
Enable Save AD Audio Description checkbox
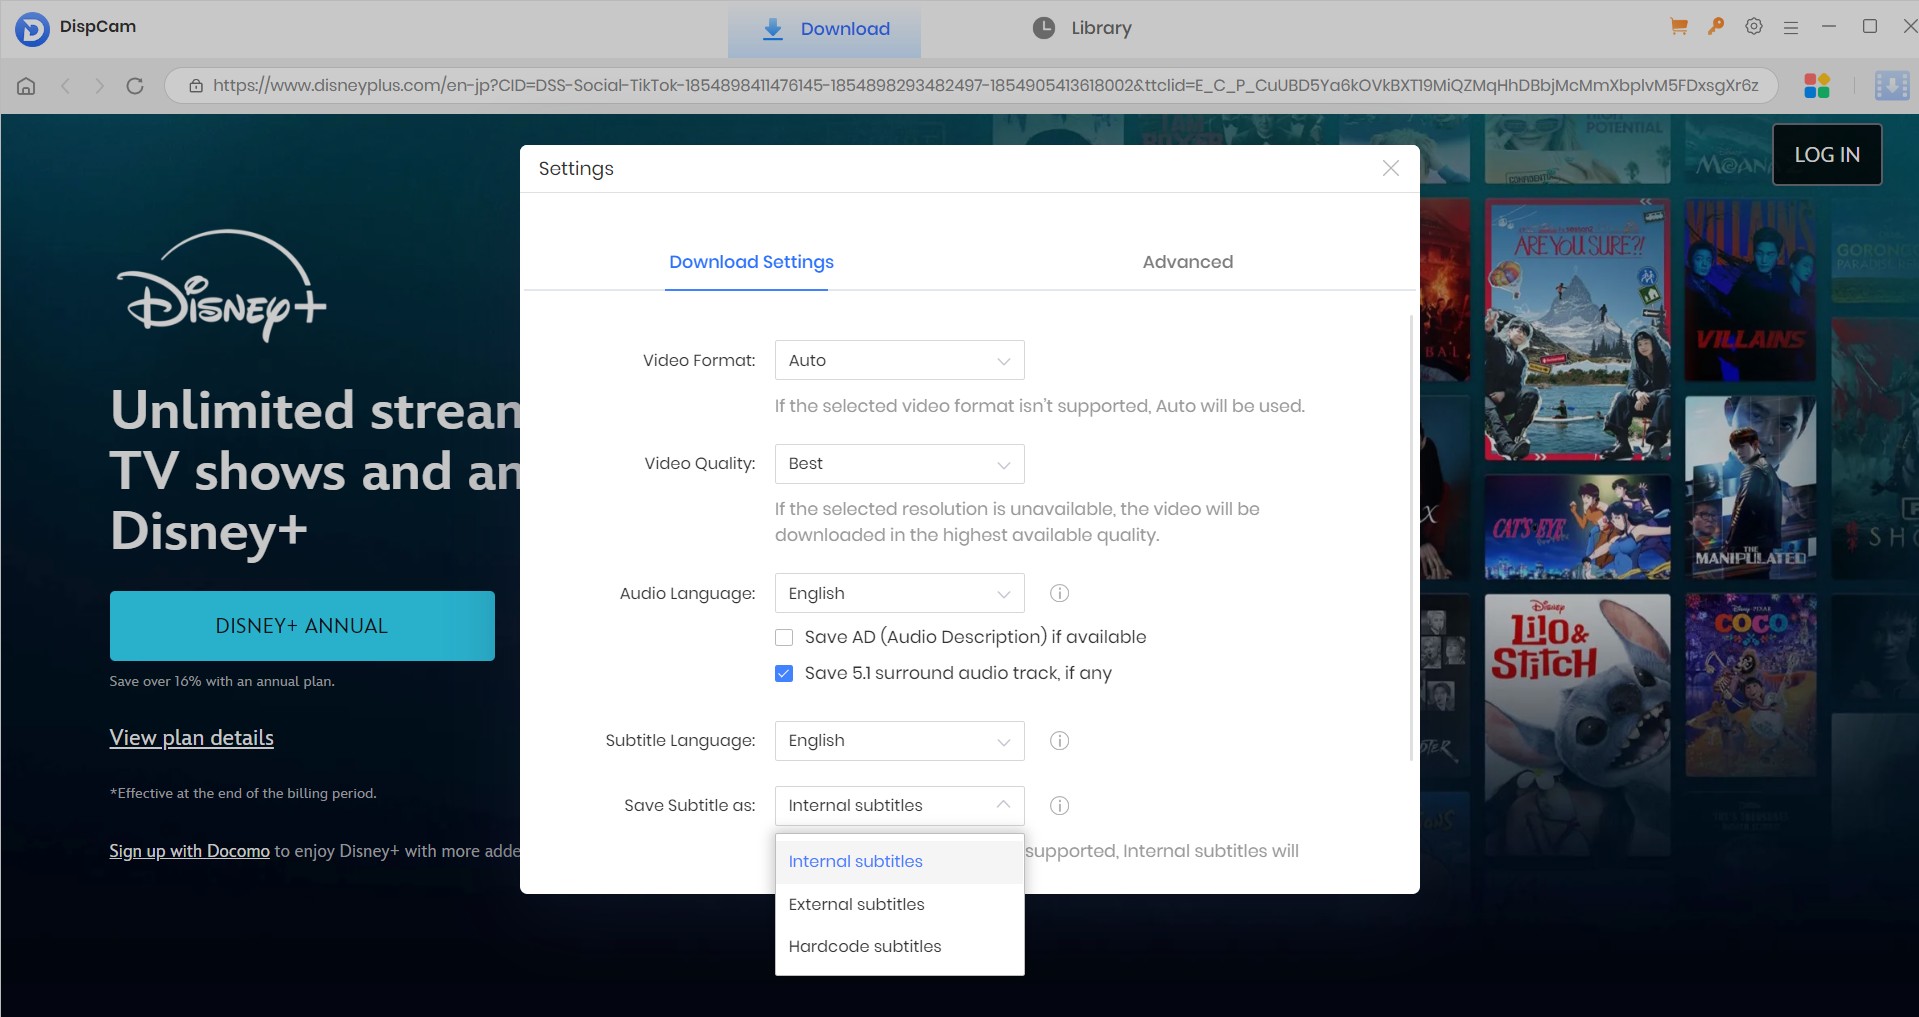pos(784,638)
